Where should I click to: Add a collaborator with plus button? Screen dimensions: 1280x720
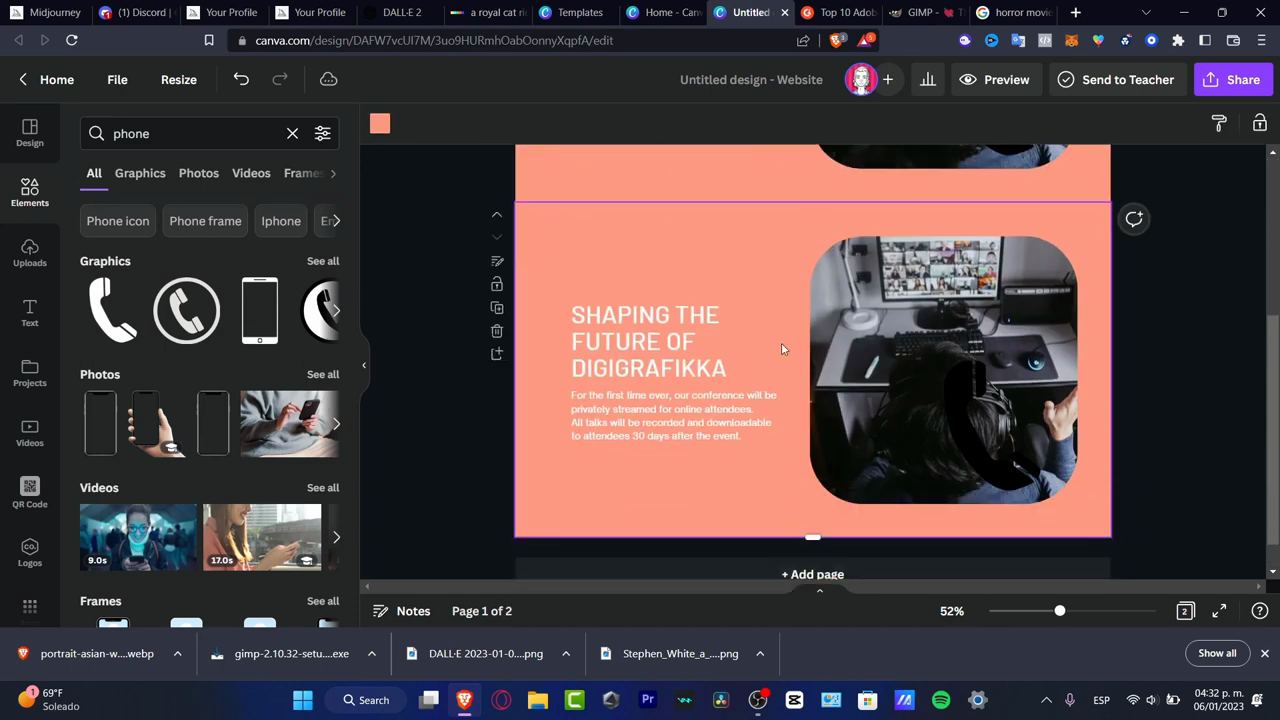pyautogui.click(x=888, y=80)
